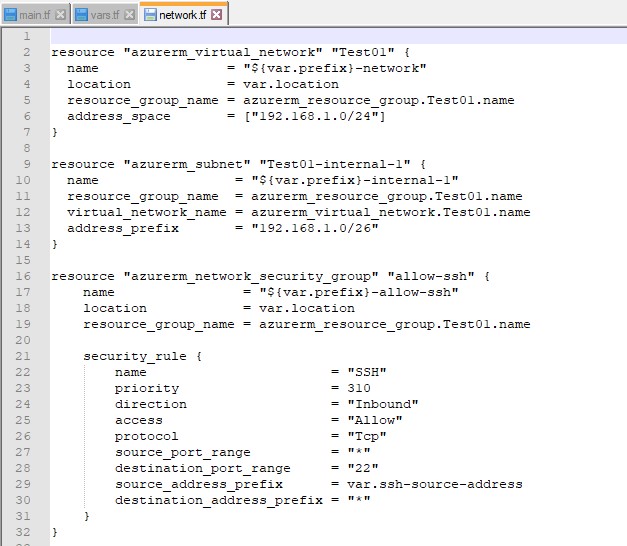Click the save-state icon on main.tf tab

[x=9, y=14]
